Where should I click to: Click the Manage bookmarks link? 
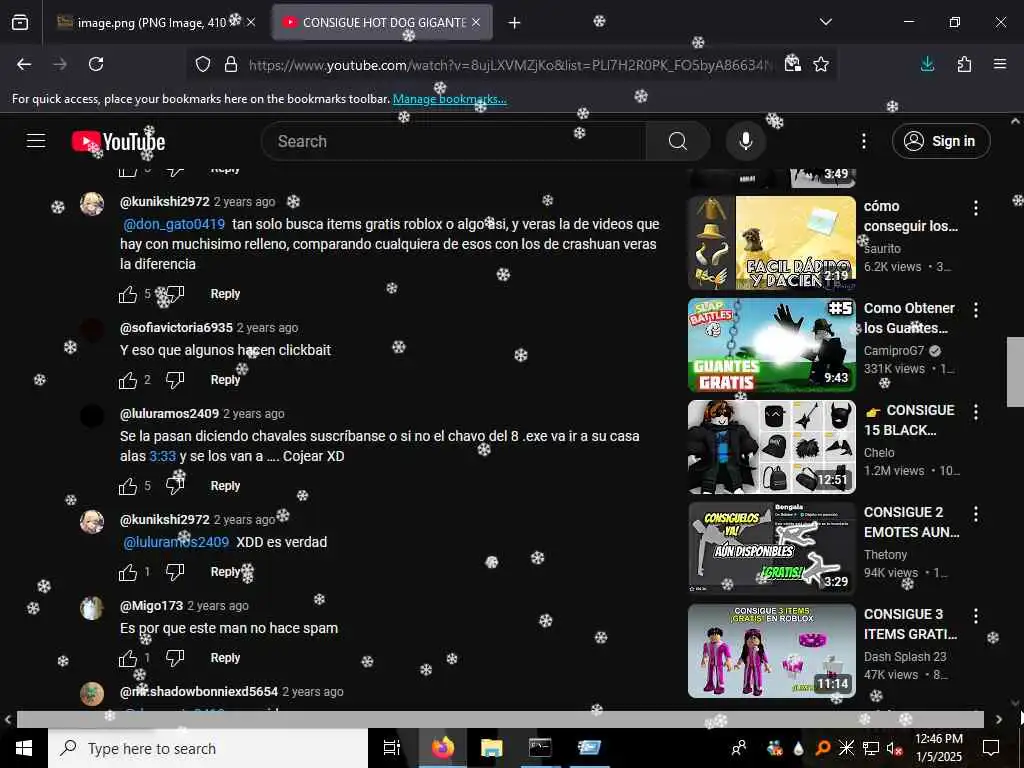point(449,99)
